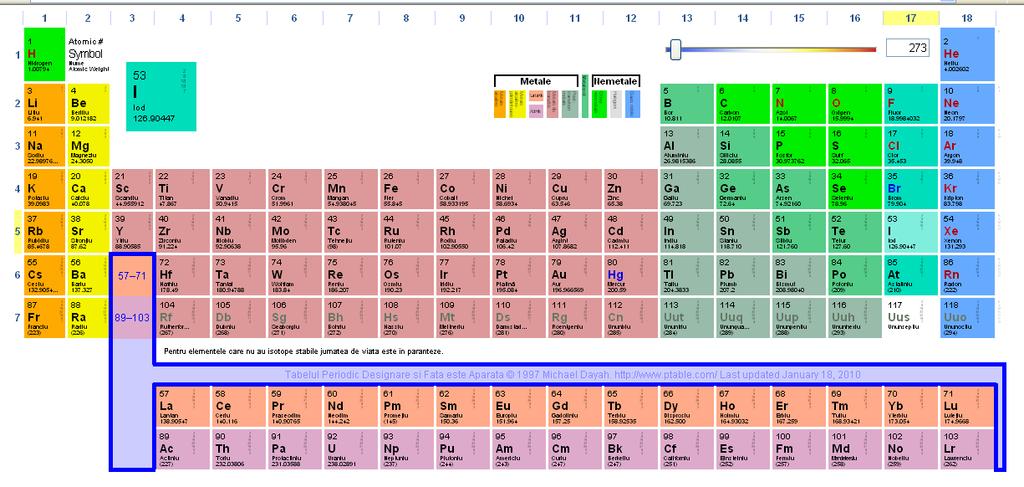Select the Gd (64) element cell
This screenshot has height=487, width=1024.
(x=575, y=406)
